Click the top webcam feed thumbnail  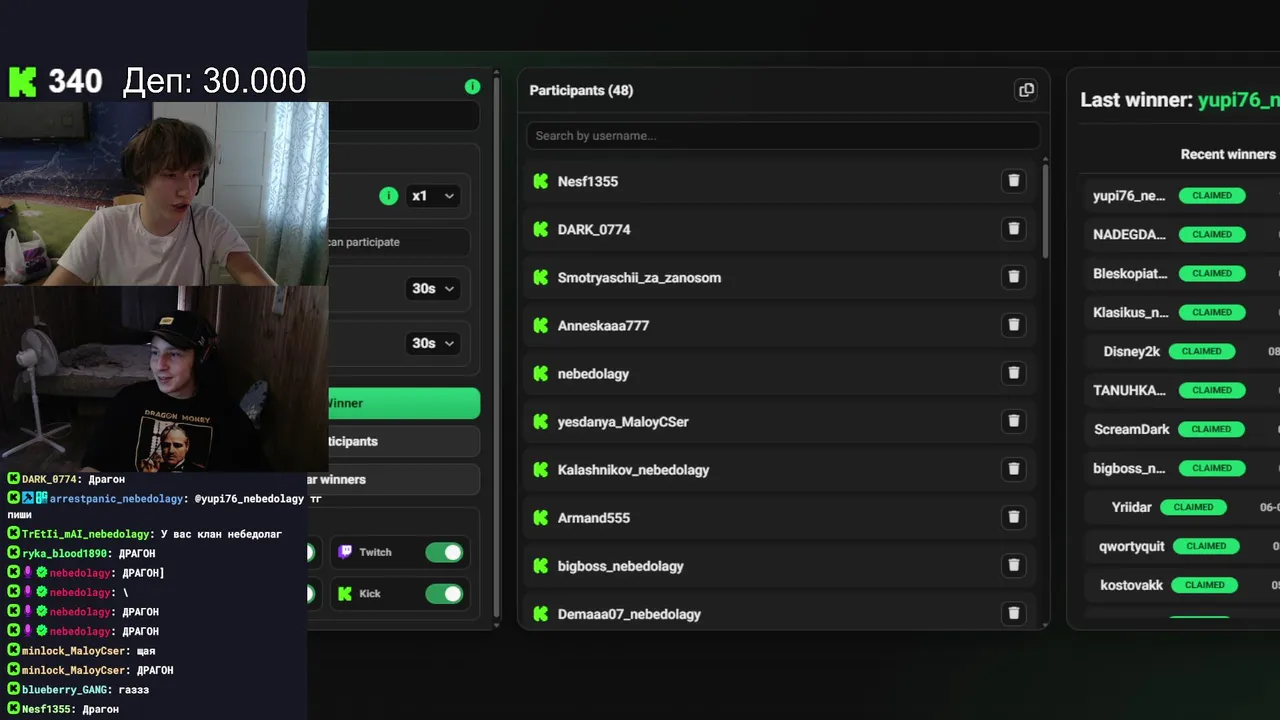[x=164, y=194]
